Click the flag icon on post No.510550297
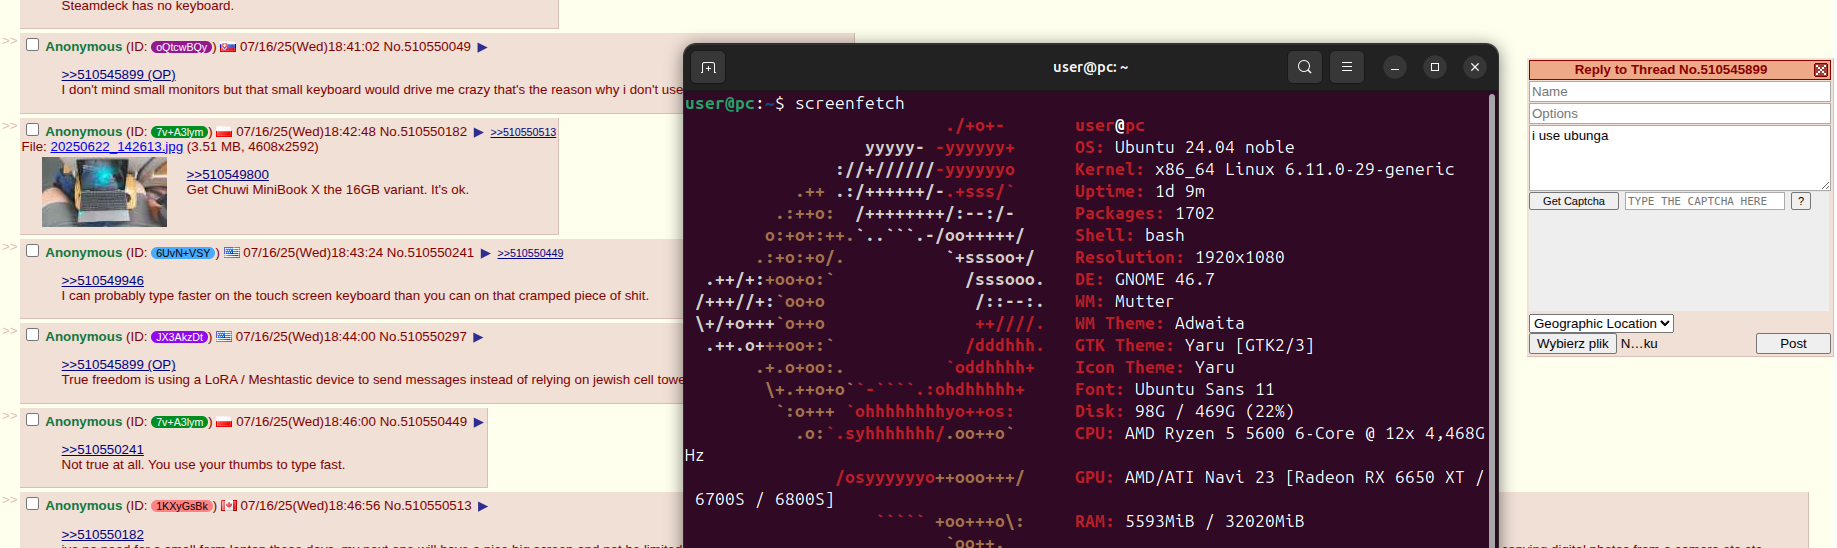 point(224,337)
